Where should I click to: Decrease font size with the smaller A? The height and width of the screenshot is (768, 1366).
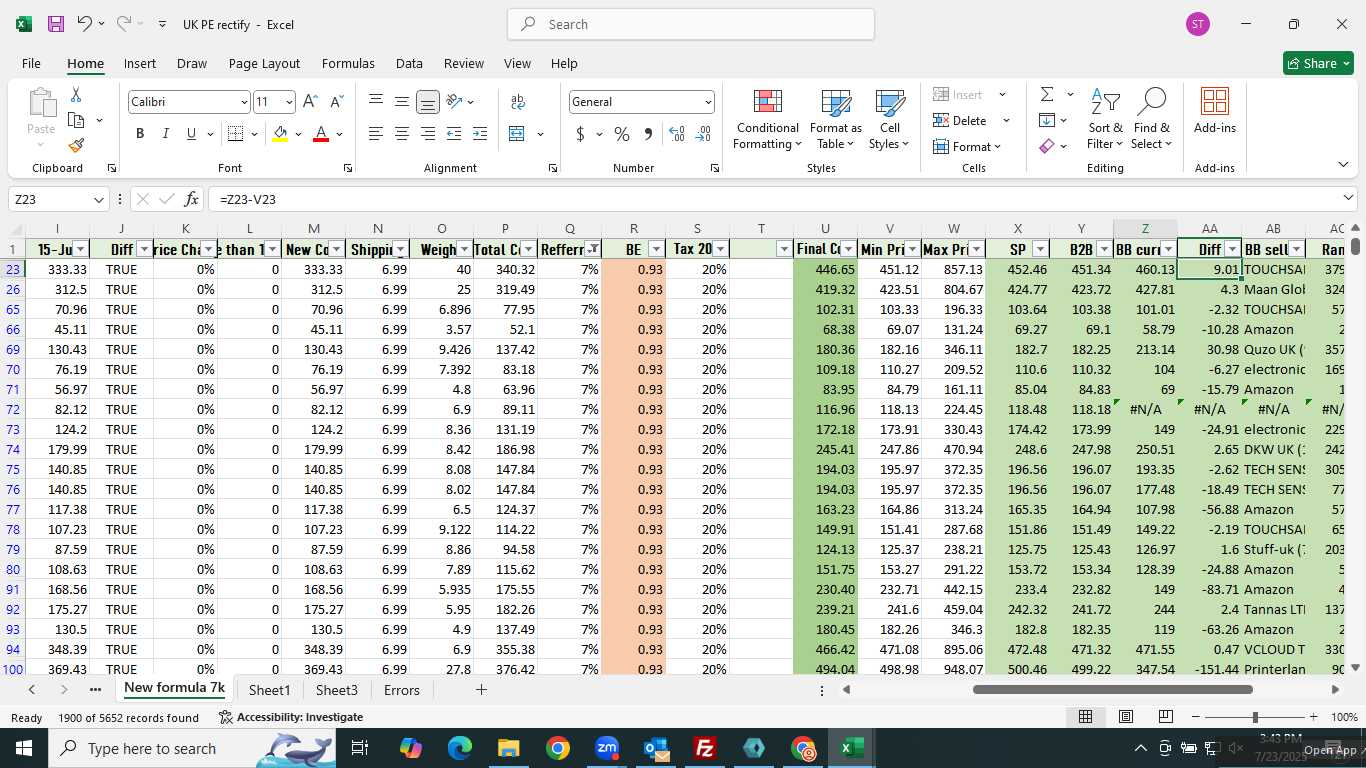(337, 101)
